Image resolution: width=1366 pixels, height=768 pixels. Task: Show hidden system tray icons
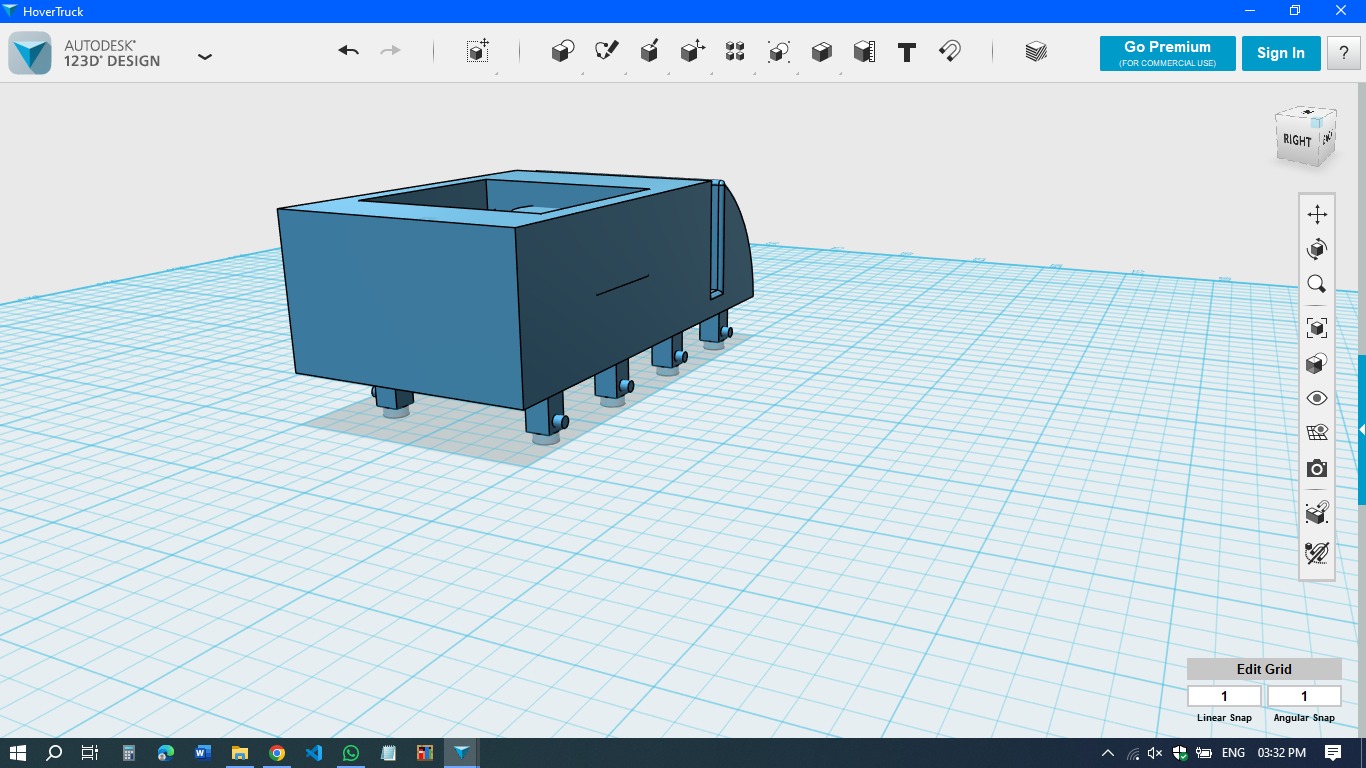coord(1107,753)
